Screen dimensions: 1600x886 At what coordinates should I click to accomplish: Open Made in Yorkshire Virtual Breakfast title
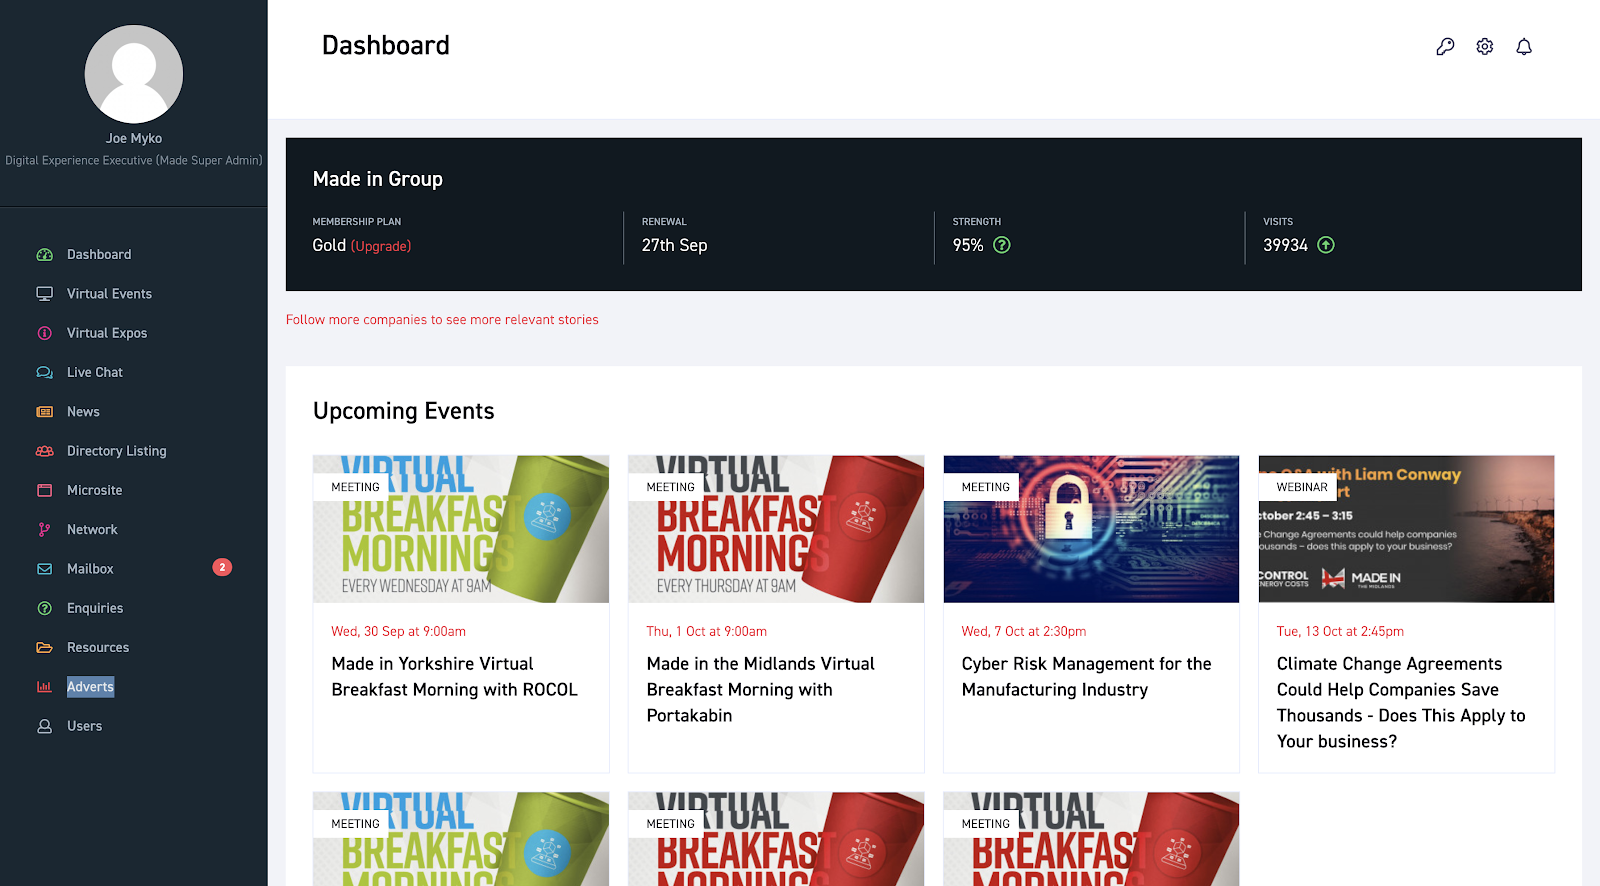(x=454, y=677)
